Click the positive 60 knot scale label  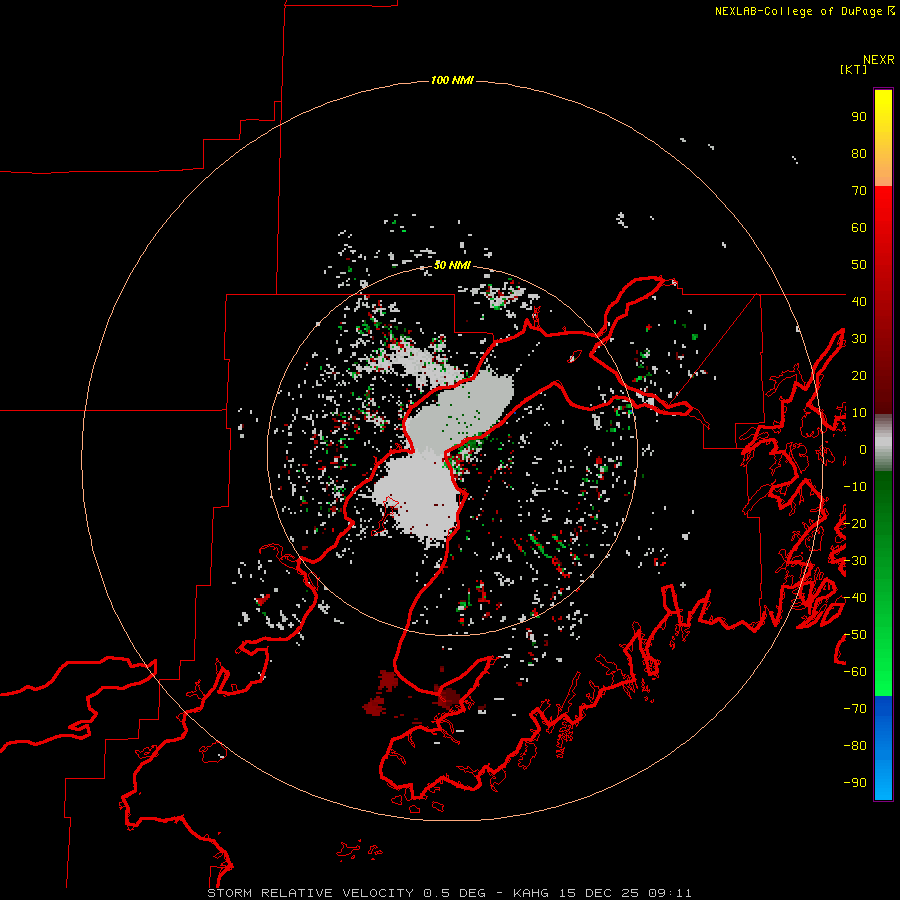pyautogui.click(x=859, y=228)
